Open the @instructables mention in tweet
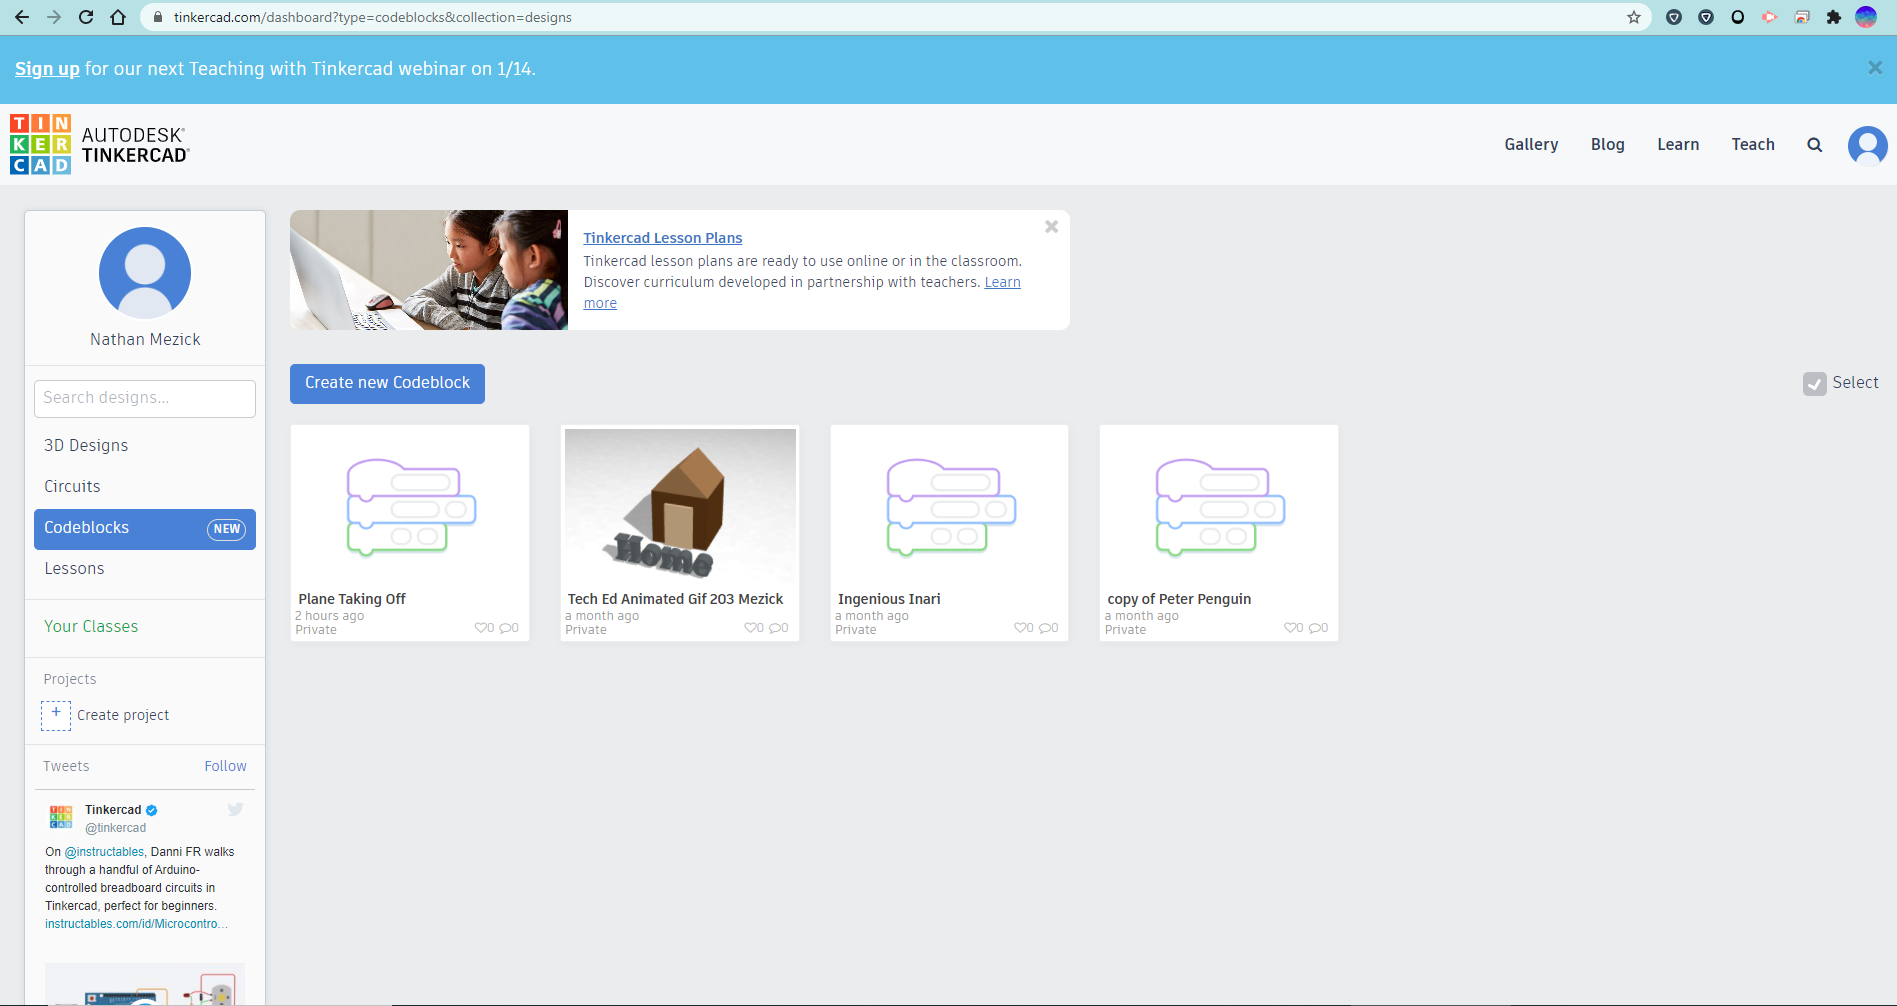Image resolution: width=1897 pixels, height=1006 pixels. click(x=105, y=852)
